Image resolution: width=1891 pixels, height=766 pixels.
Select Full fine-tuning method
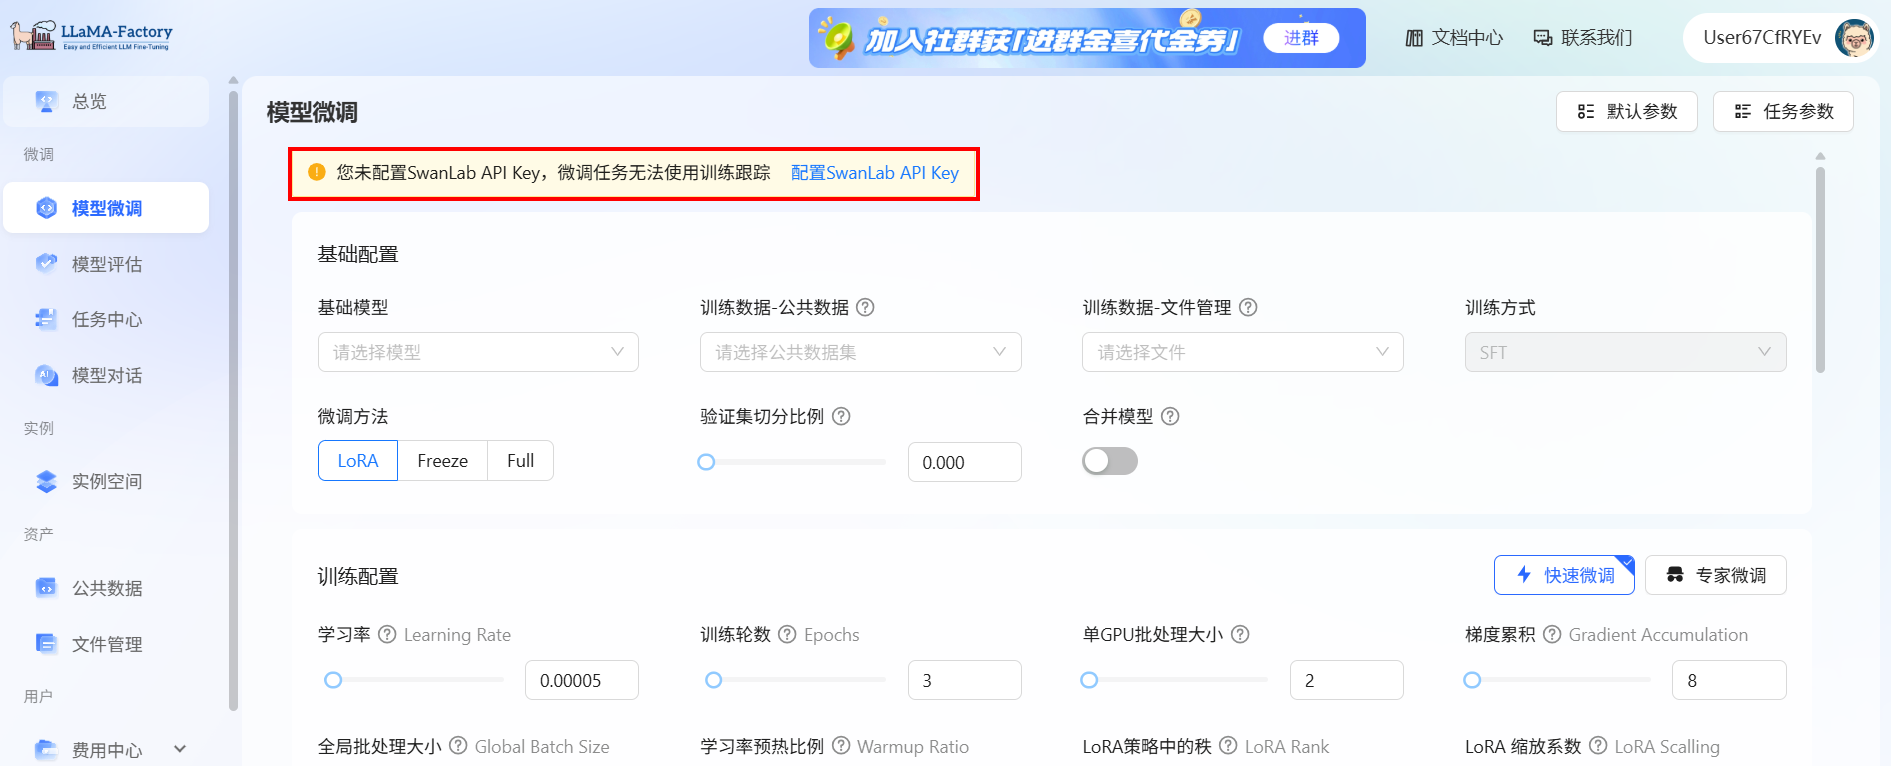520,461
